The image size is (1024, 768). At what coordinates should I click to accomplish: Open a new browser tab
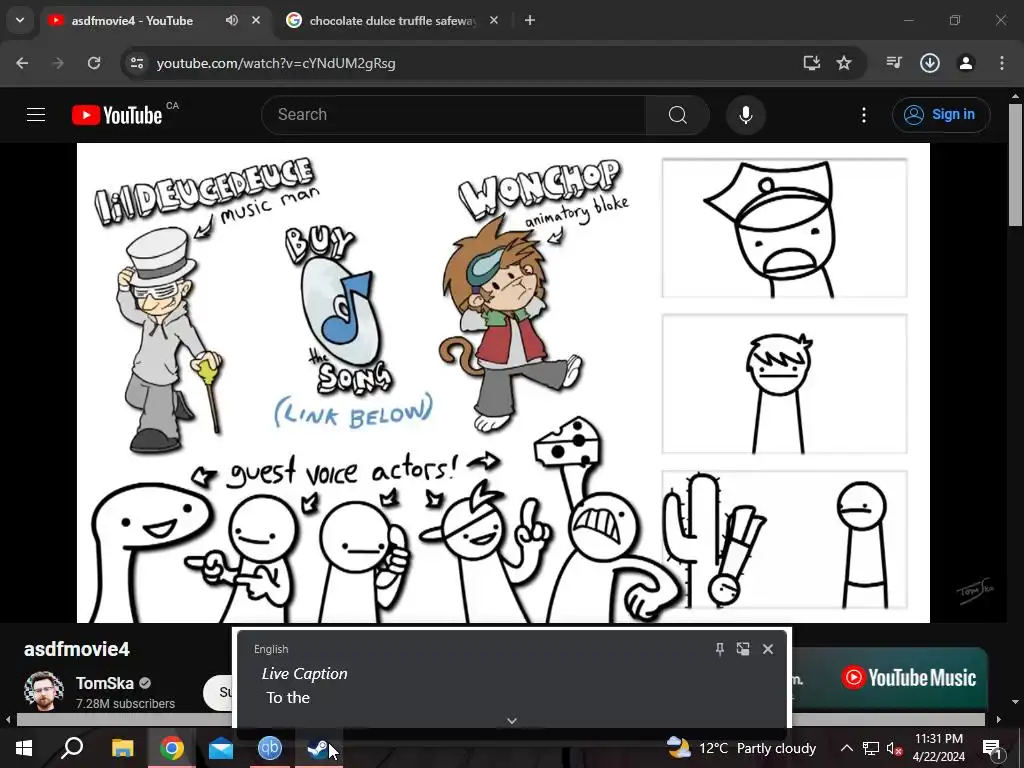[530, 20]
